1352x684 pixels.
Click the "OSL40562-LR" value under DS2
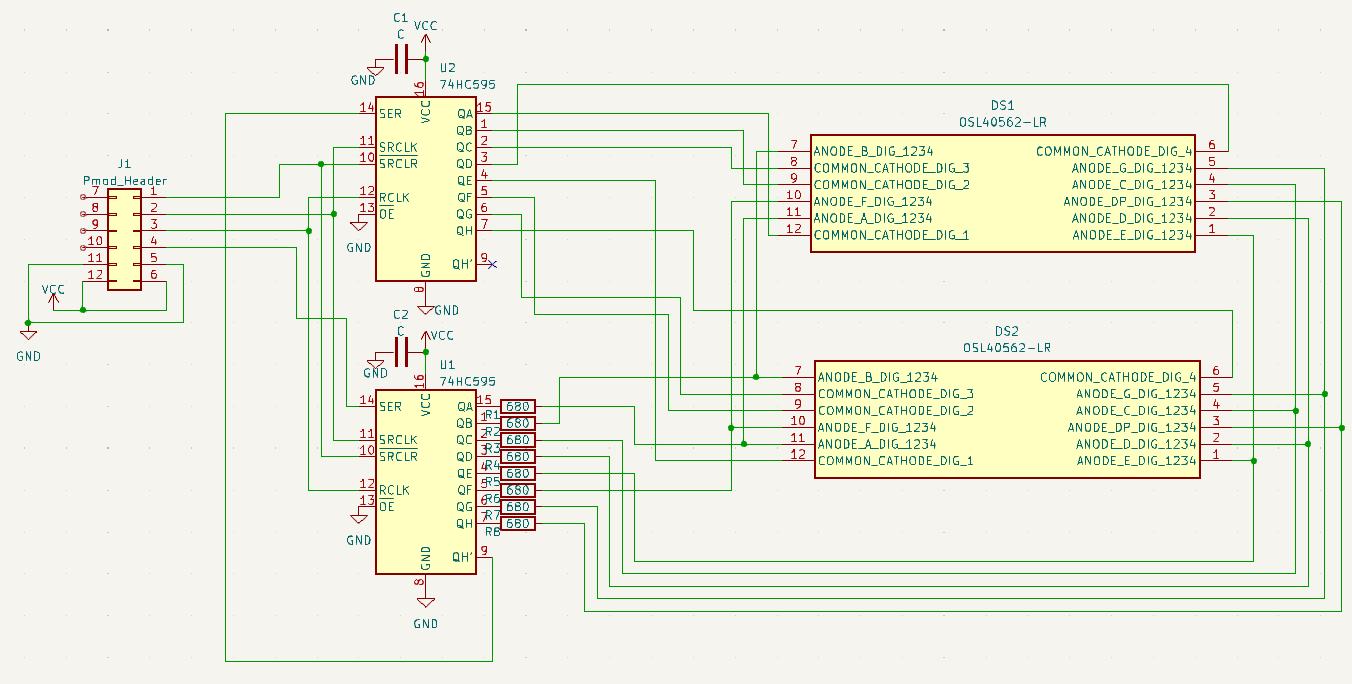[x=1006, y=348]
